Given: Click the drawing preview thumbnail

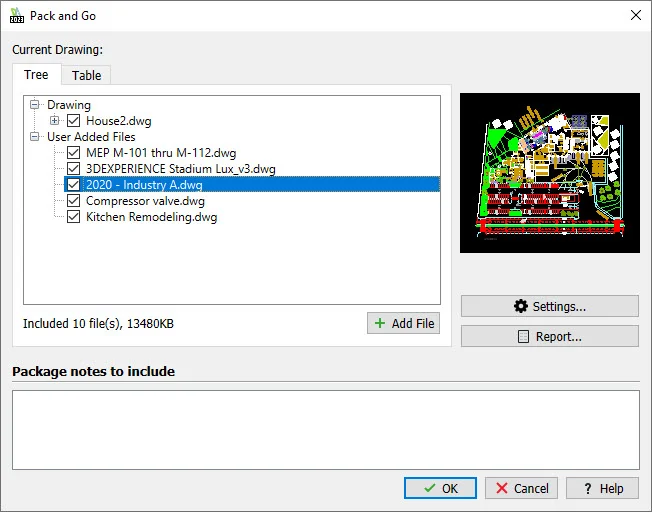Looking at the screenshot, I should (549, 173).
